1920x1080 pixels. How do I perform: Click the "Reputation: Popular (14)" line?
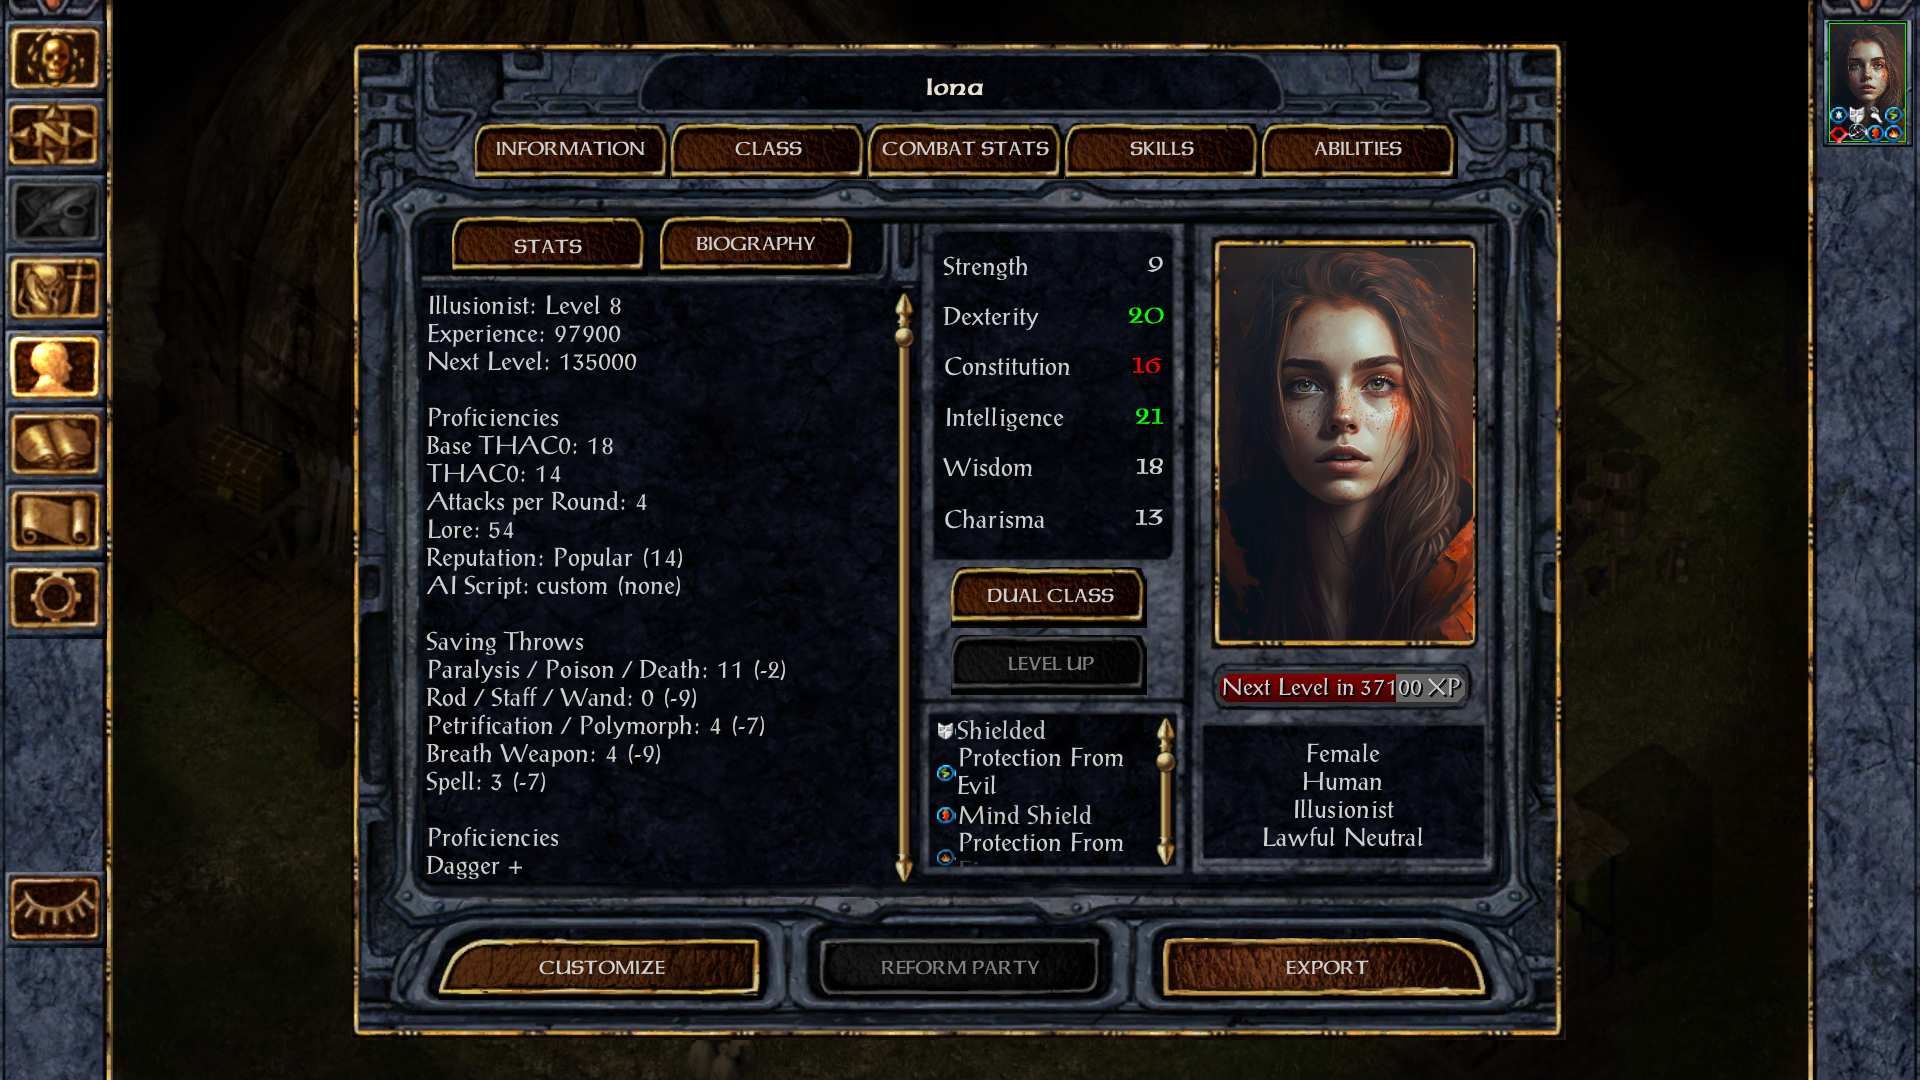coord(555,558)
